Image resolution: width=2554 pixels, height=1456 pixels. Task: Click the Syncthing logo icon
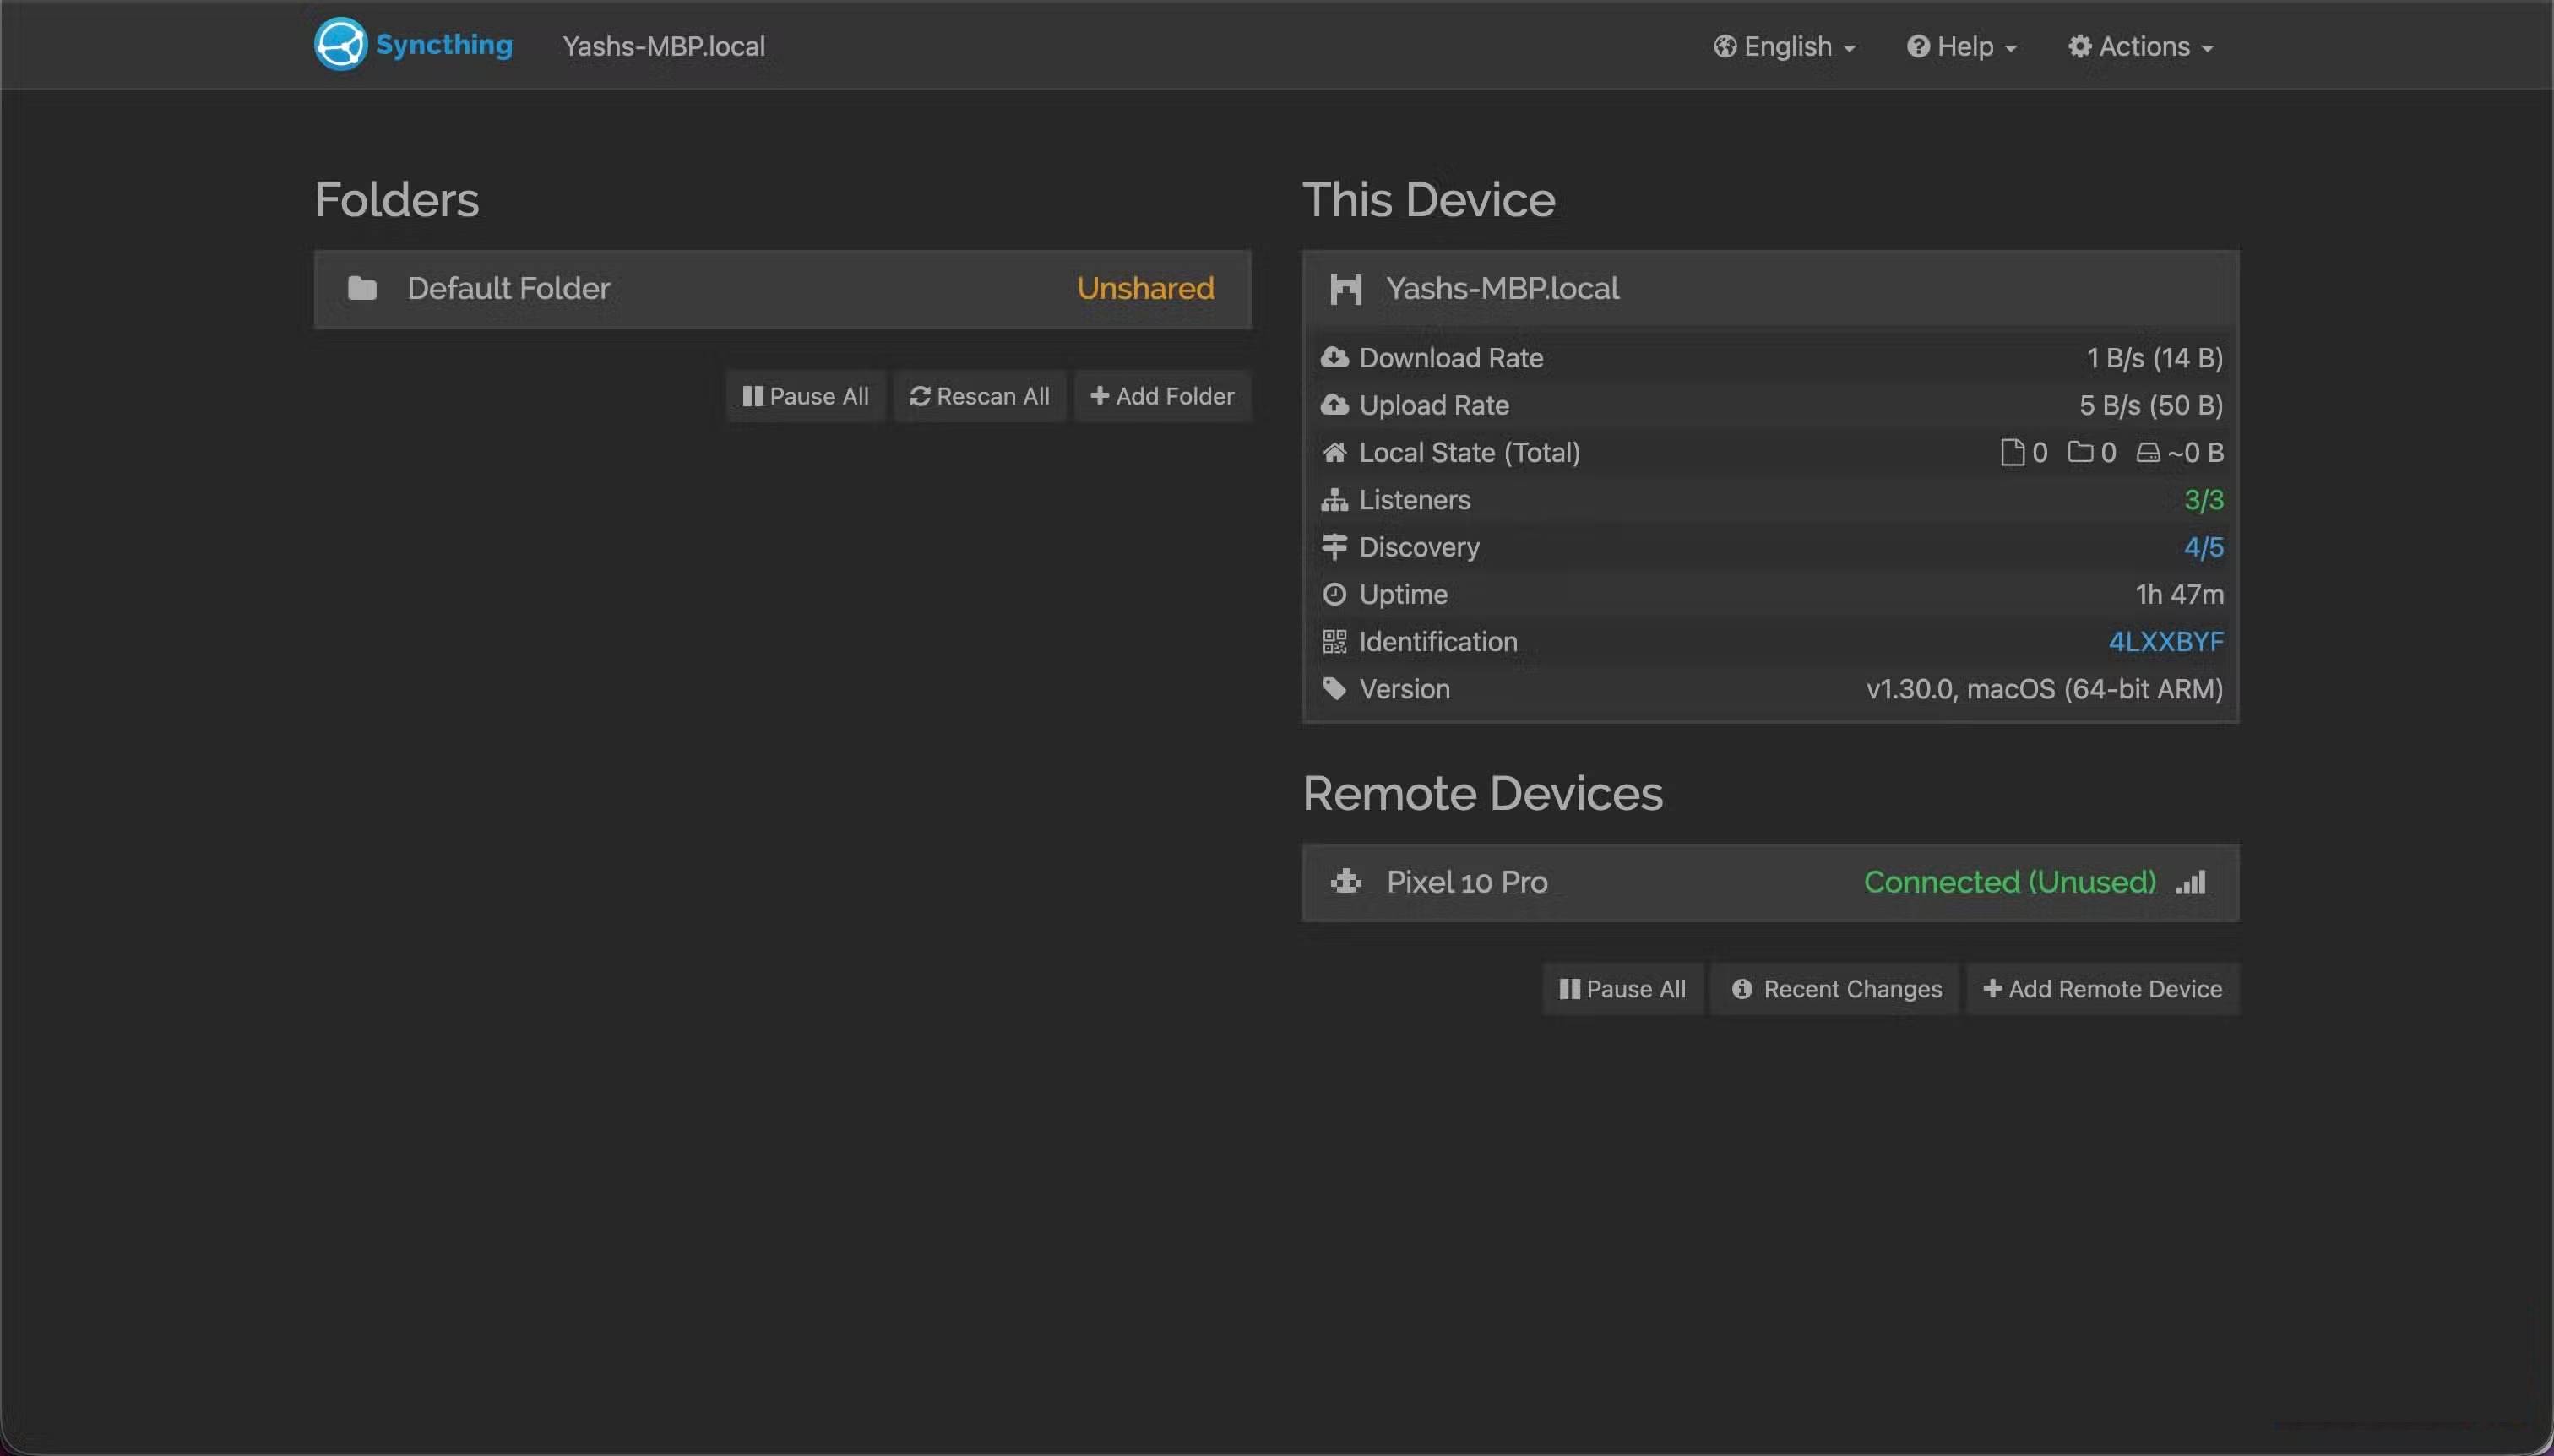pos(341,44)
